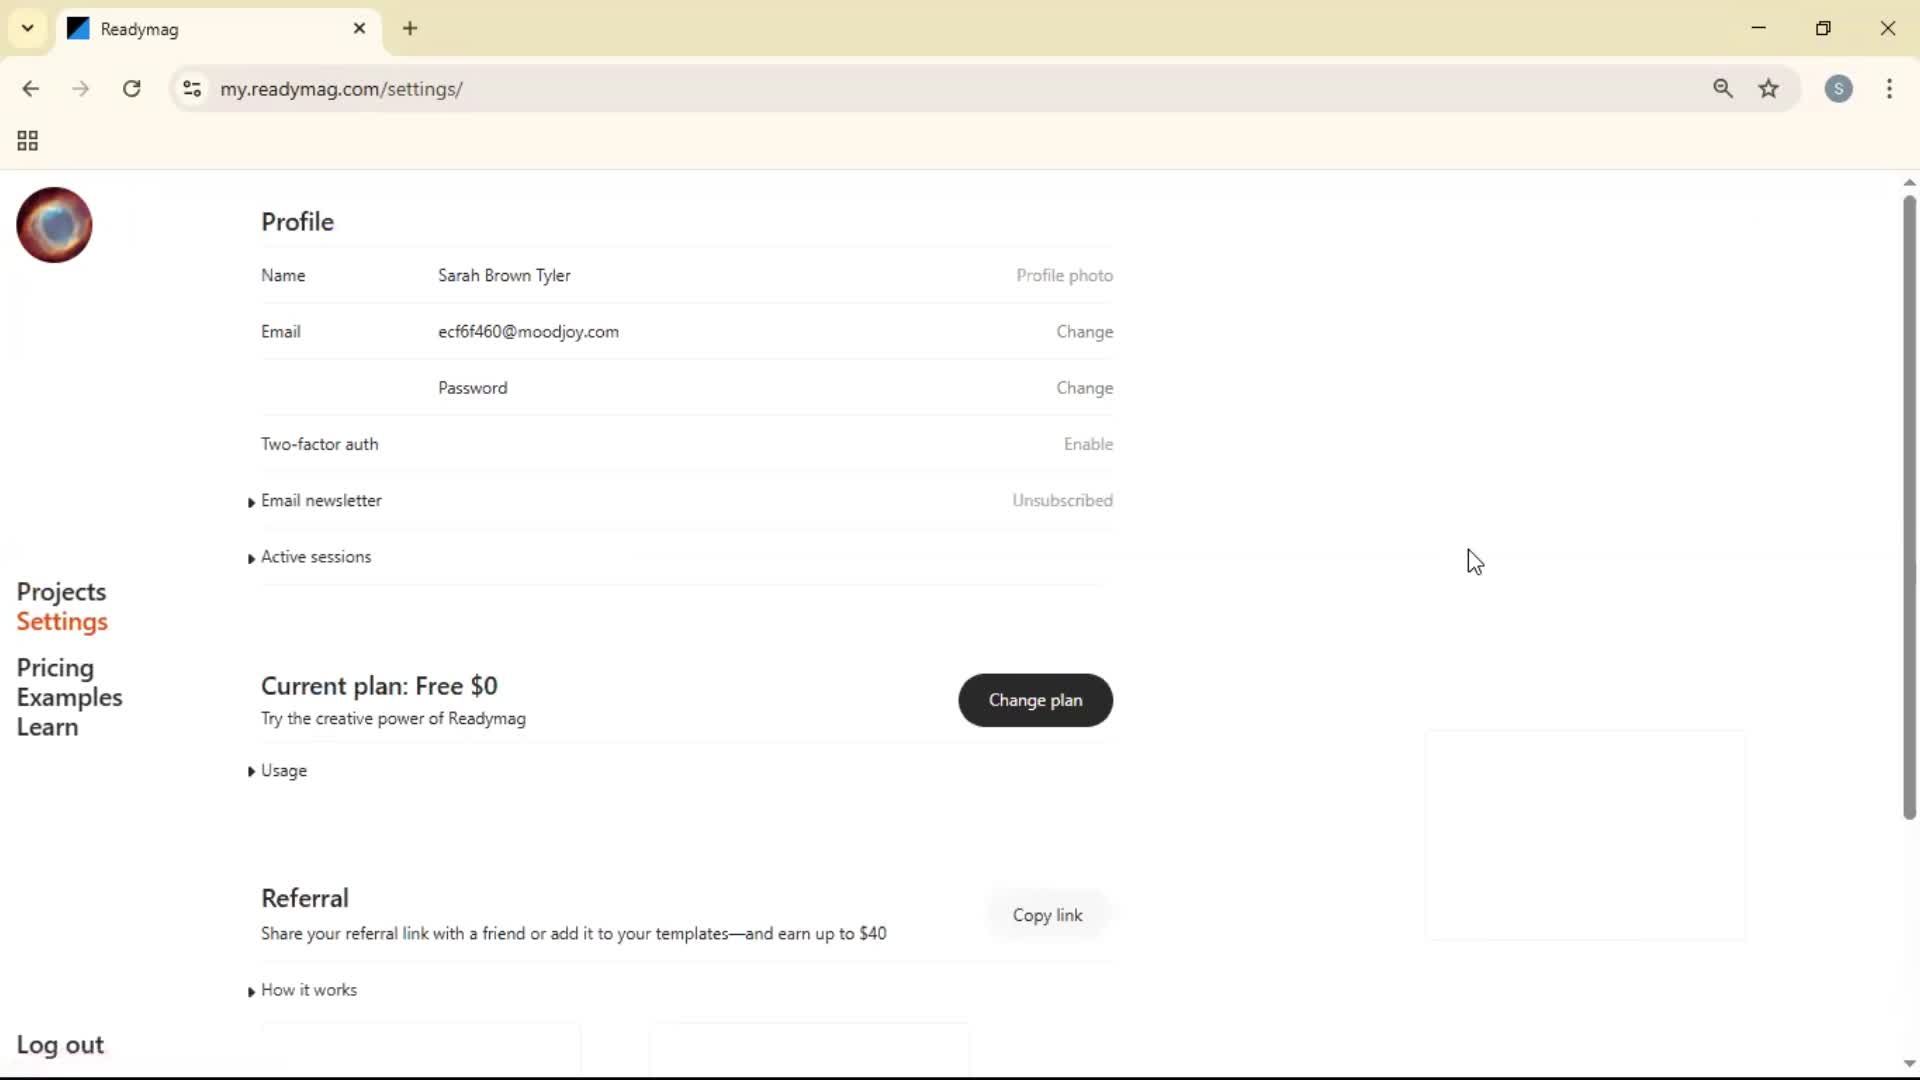Copy the referral link
The width and height of the screenshot is (1920, 1080).
(1048, 914)
